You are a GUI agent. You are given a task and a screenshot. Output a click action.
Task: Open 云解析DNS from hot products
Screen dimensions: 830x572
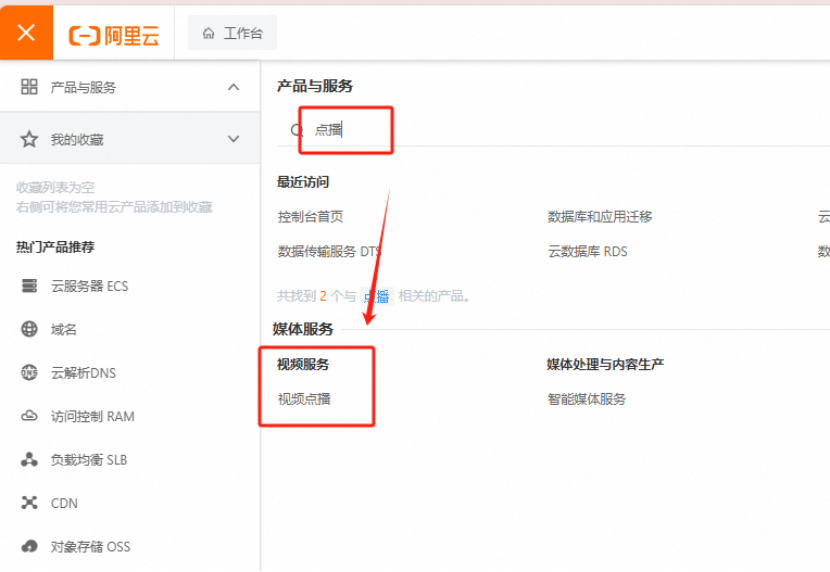point(83,373)
